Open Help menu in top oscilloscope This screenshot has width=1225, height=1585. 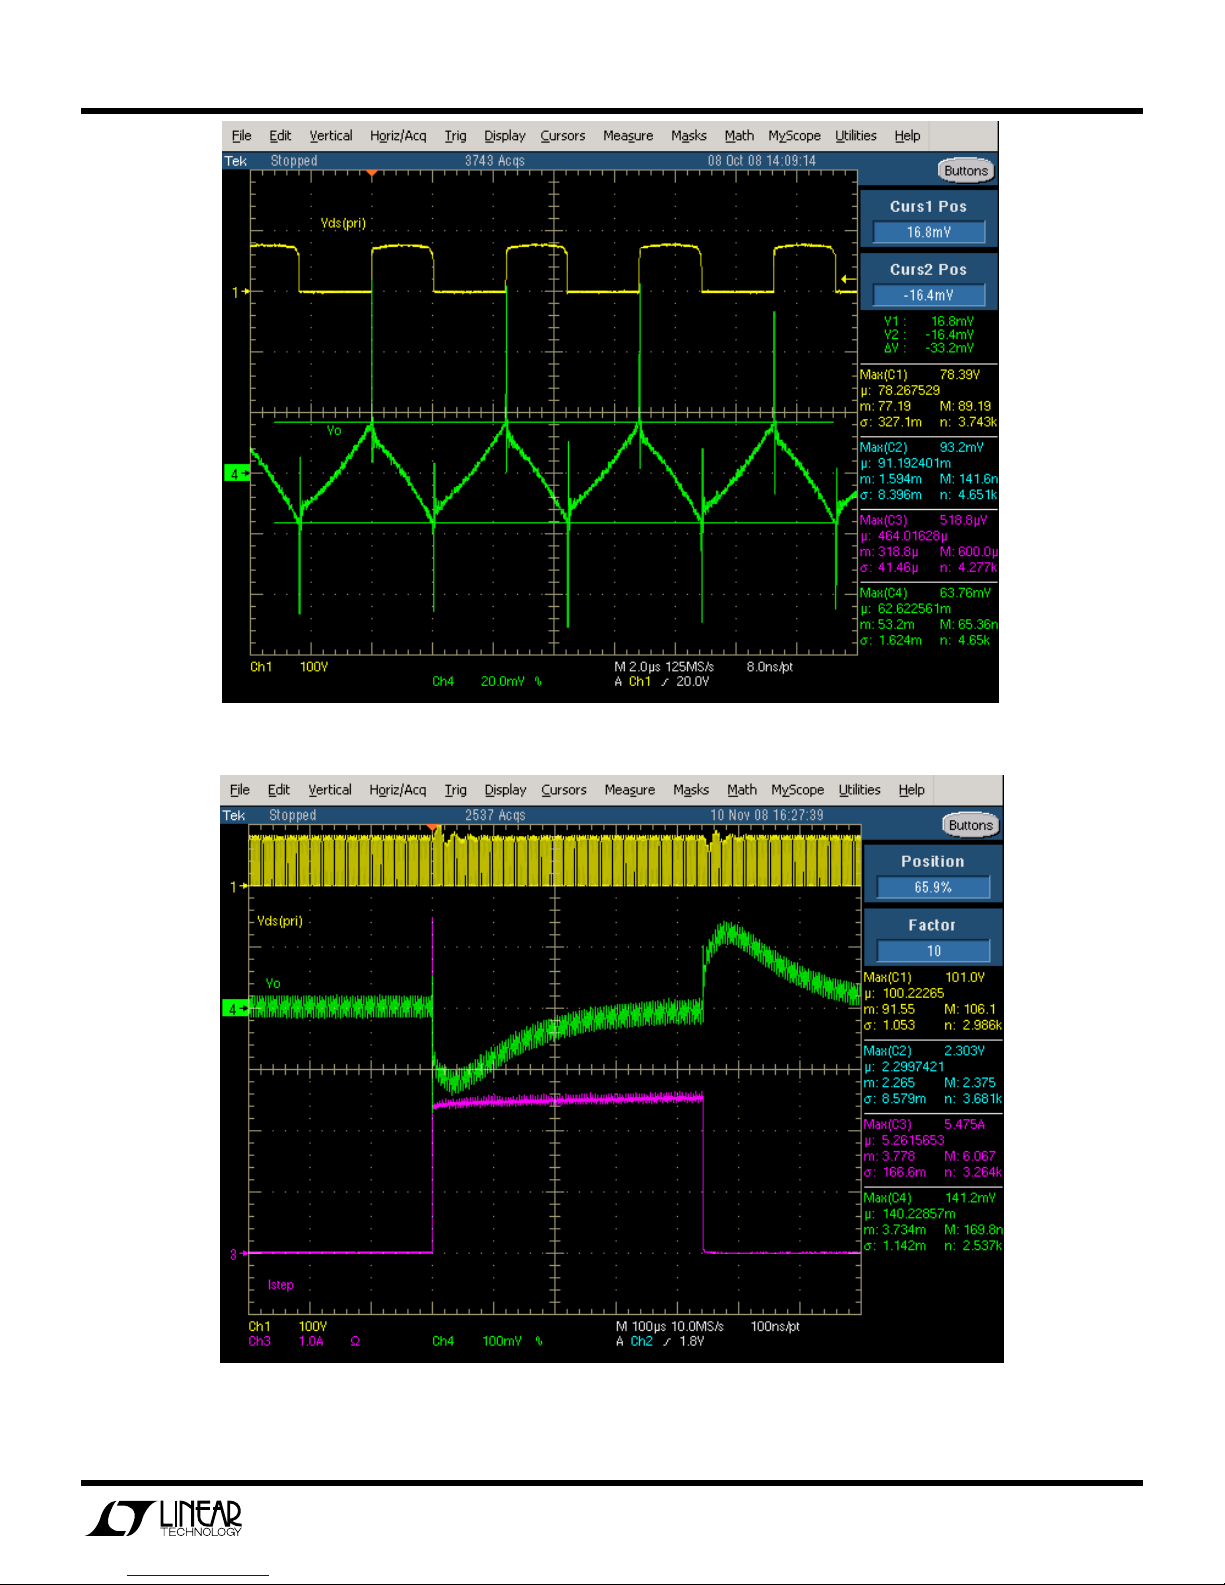tap(907, 136)
